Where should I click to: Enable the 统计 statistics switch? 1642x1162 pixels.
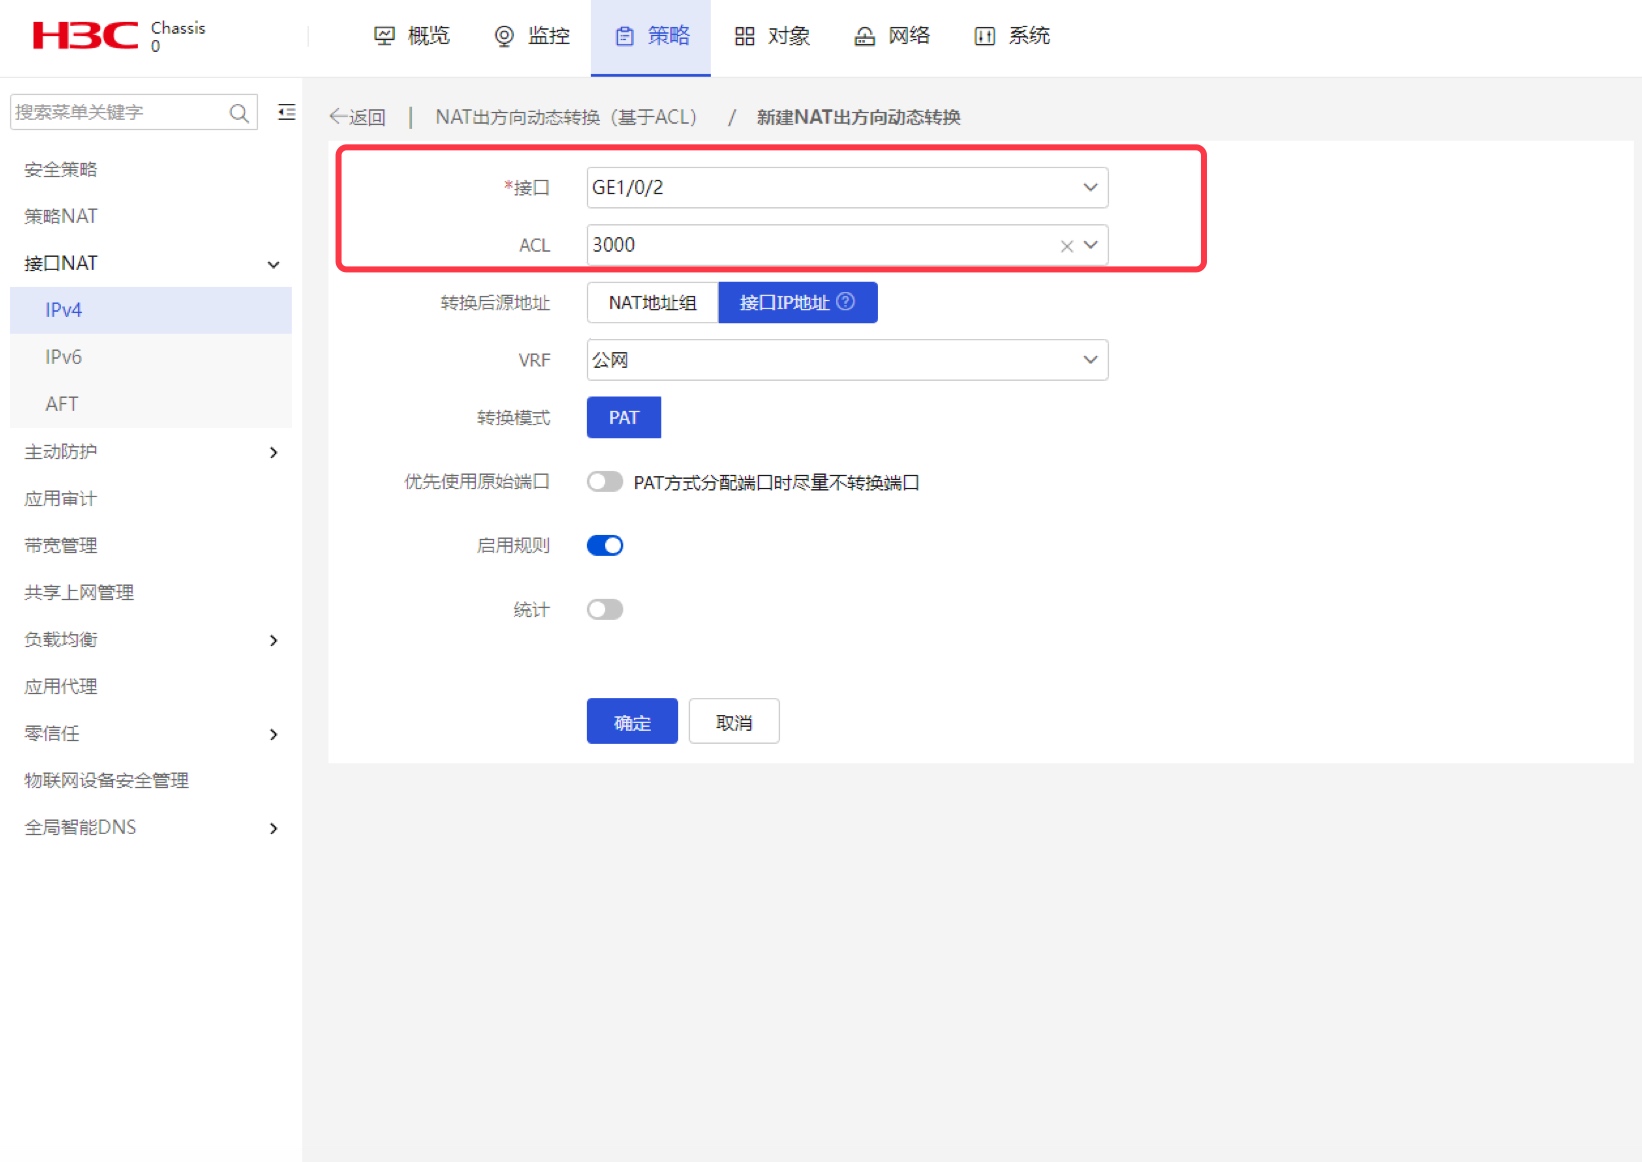point(605,609)
